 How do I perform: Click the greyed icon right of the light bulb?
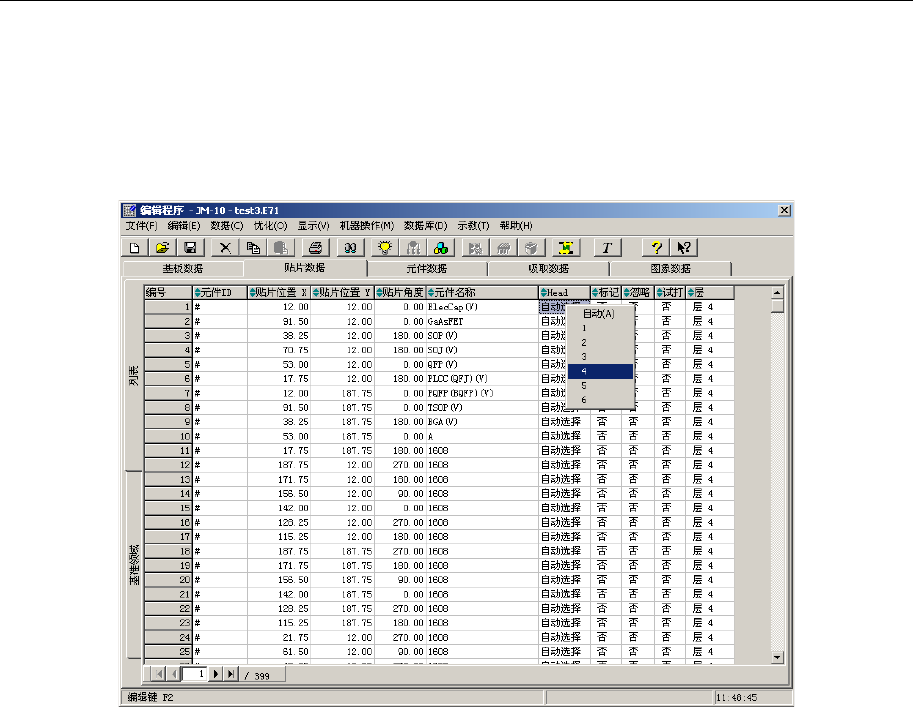tap(413, 248)
